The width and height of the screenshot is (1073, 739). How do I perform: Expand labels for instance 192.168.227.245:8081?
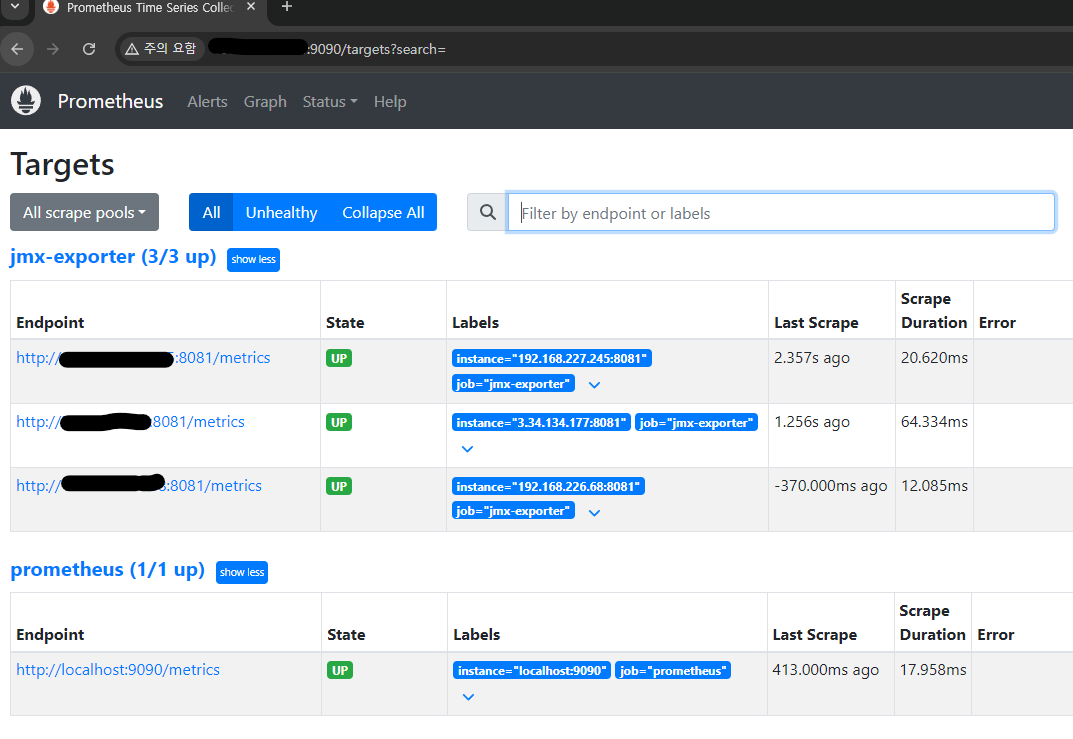pyautogui.click(x=594, y=385)
